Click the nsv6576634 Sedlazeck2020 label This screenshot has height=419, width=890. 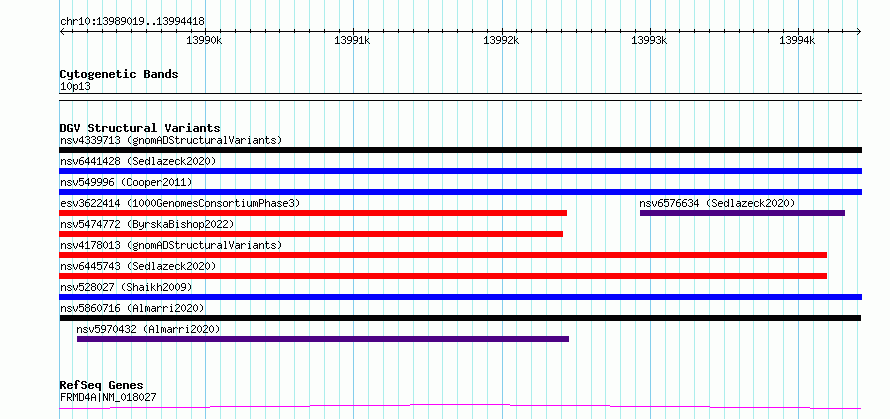pos(717,203)
